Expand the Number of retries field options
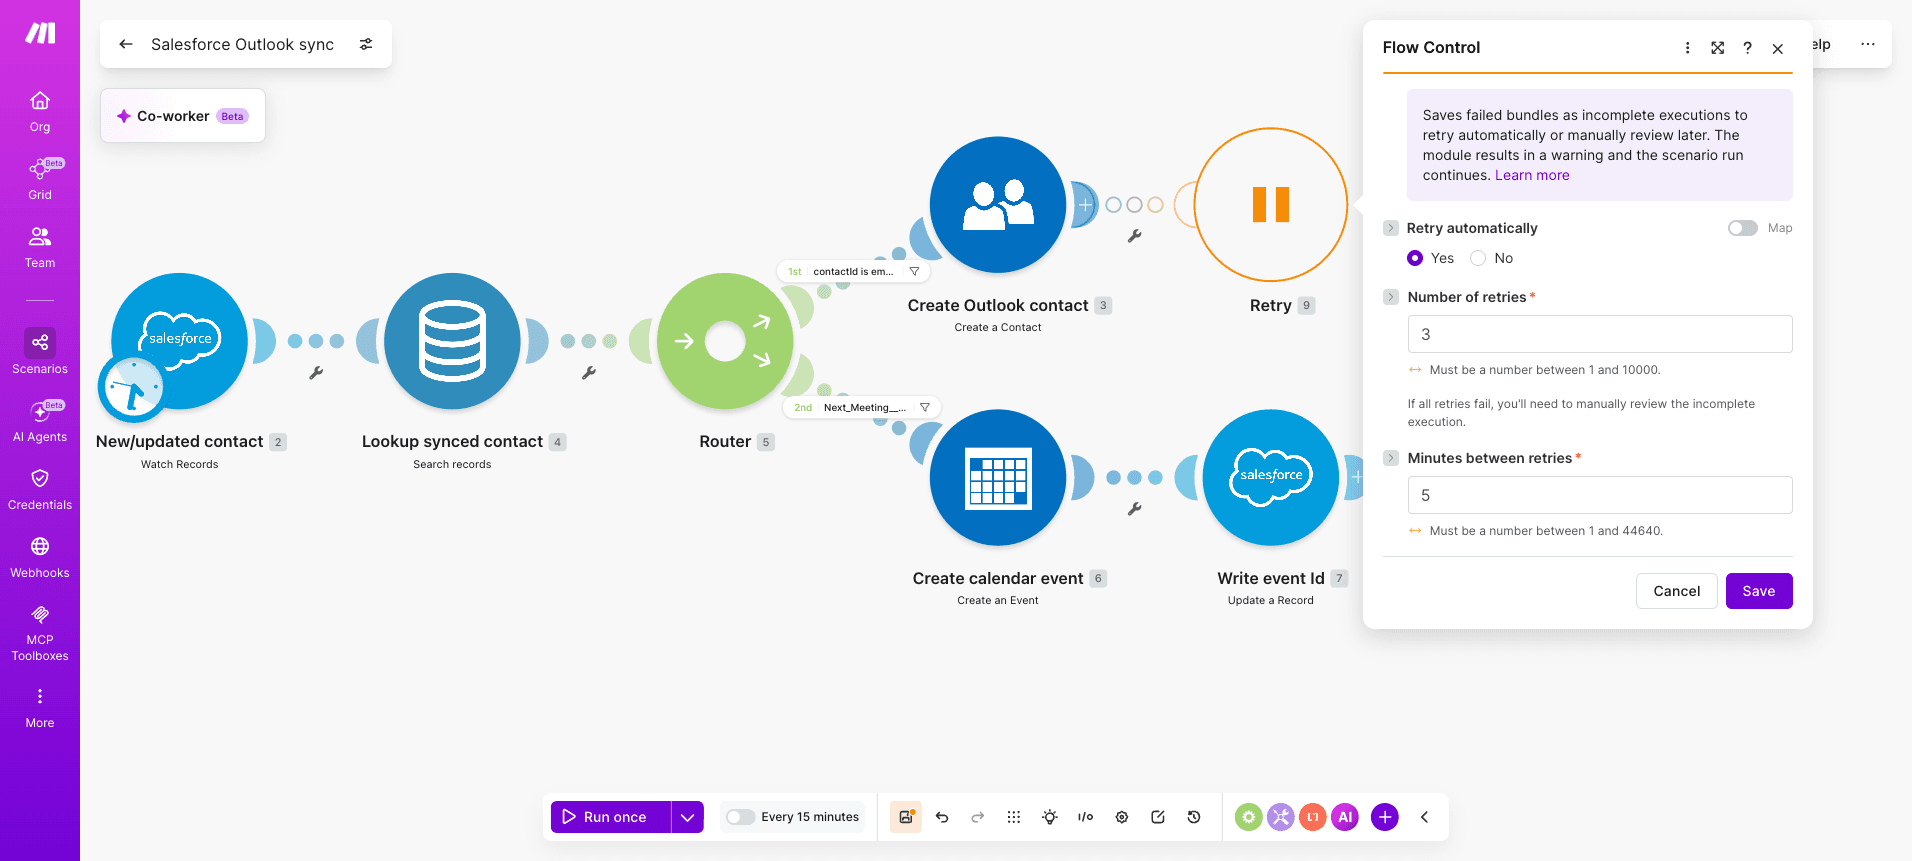Screen dimensions: 1912x861 coord(1391,297)
